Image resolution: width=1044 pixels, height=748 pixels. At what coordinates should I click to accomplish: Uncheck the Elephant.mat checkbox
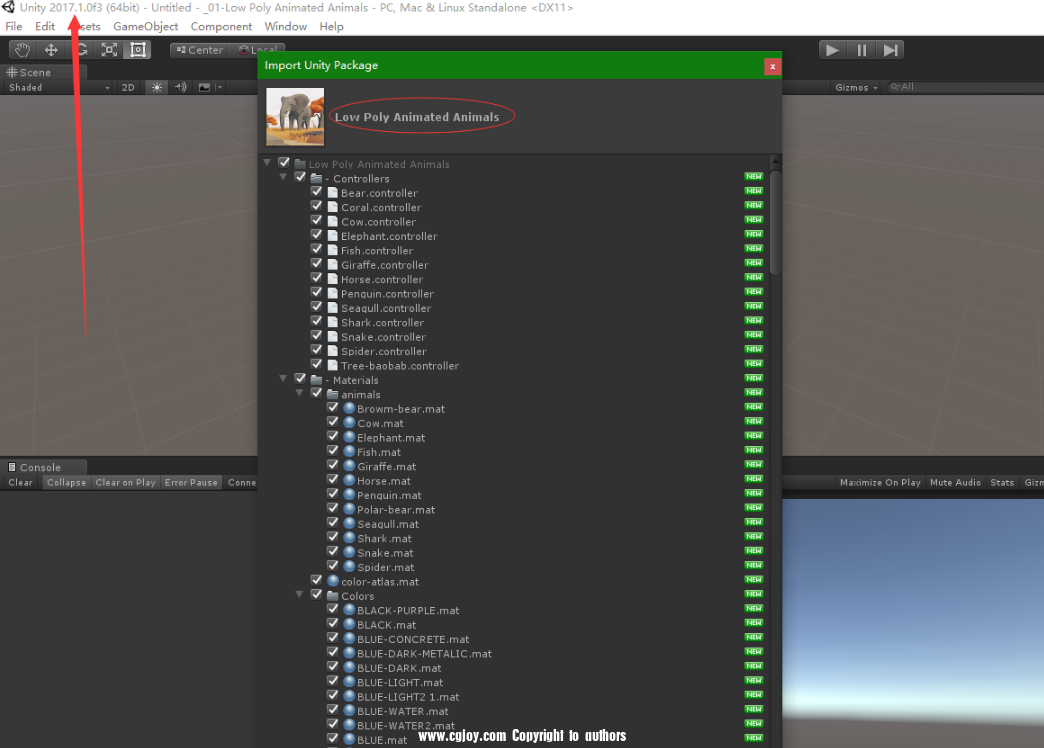332,437
